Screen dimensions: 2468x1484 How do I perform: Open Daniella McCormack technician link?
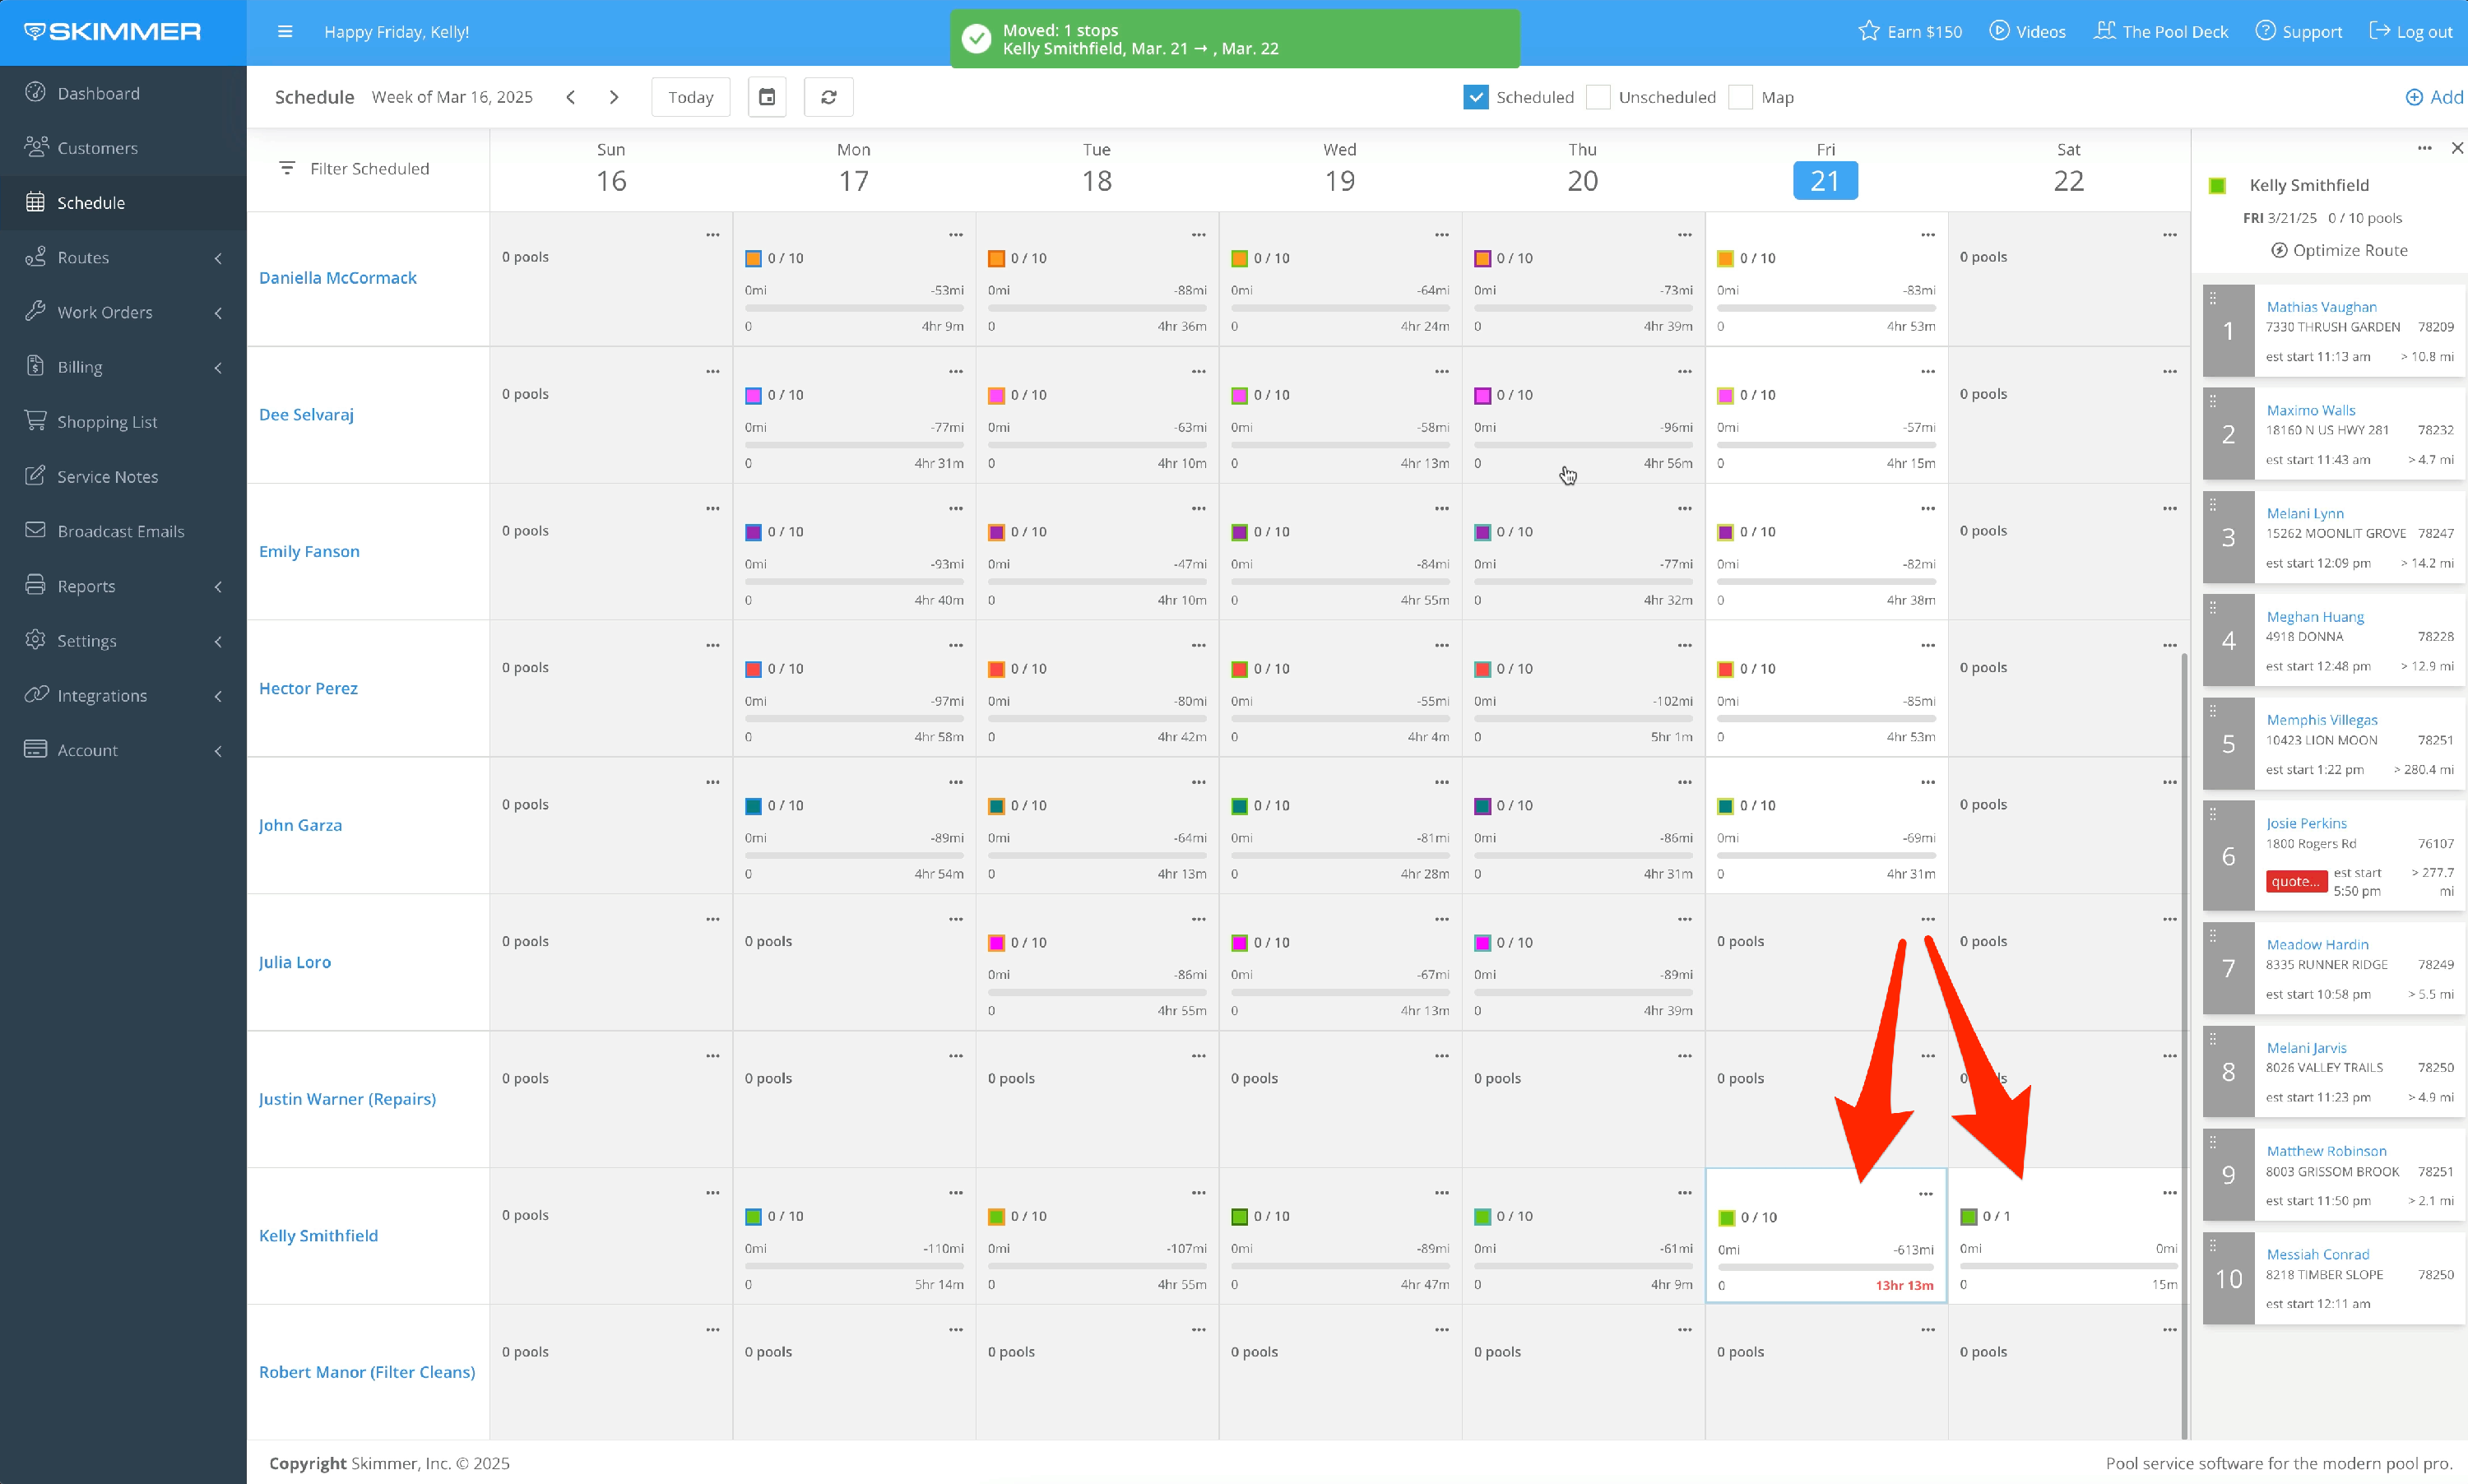point(337,278)
